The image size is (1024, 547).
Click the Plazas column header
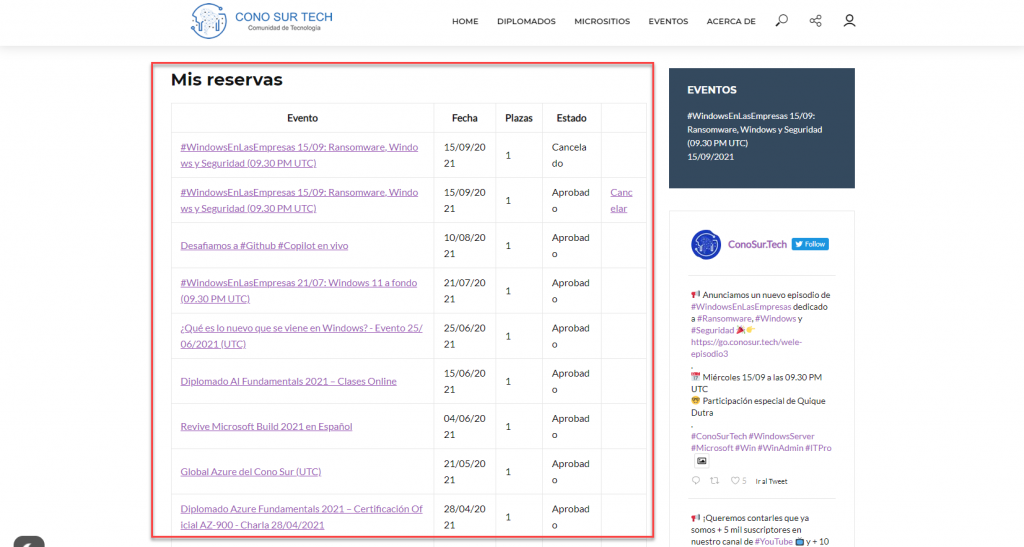point(519,118)
